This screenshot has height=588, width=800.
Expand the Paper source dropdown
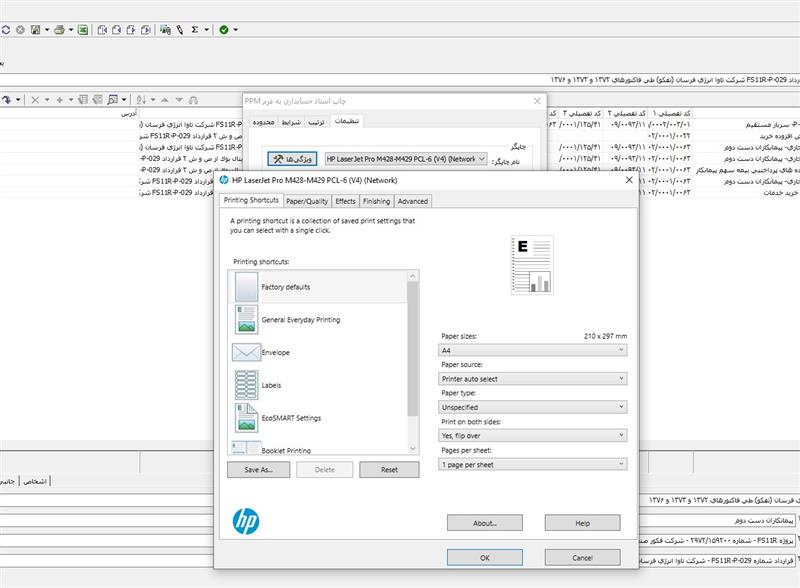point(533,379)
